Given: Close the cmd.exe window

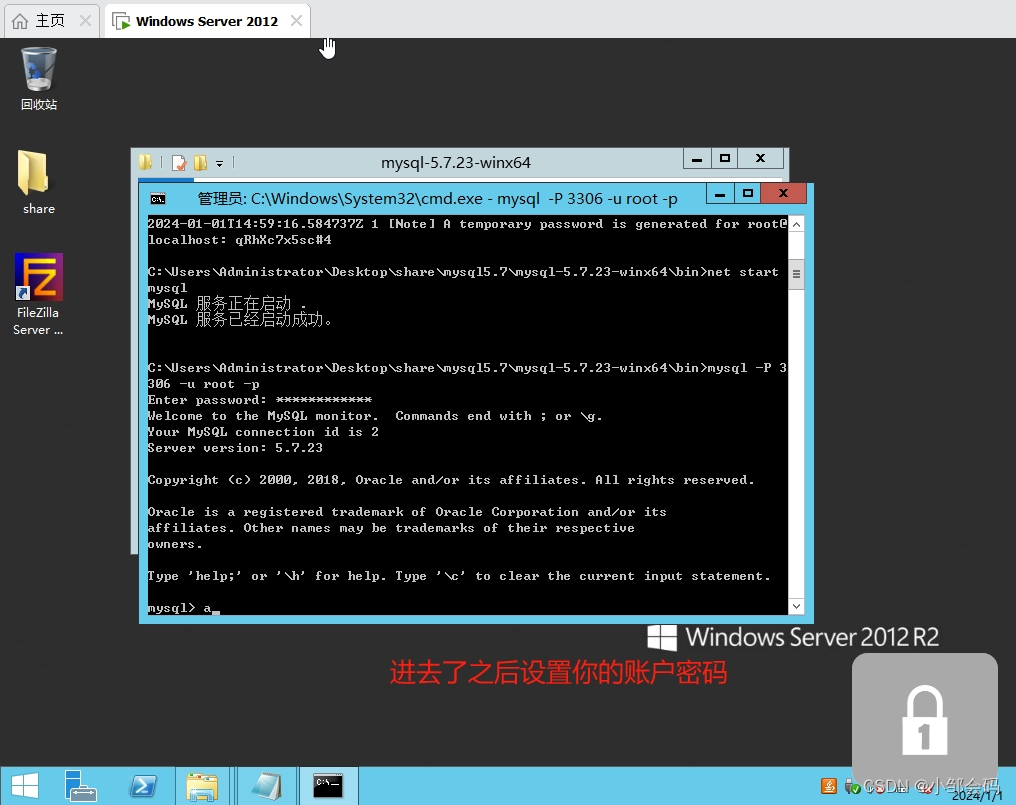Looking at the screenshot, I should click(783, 193).
